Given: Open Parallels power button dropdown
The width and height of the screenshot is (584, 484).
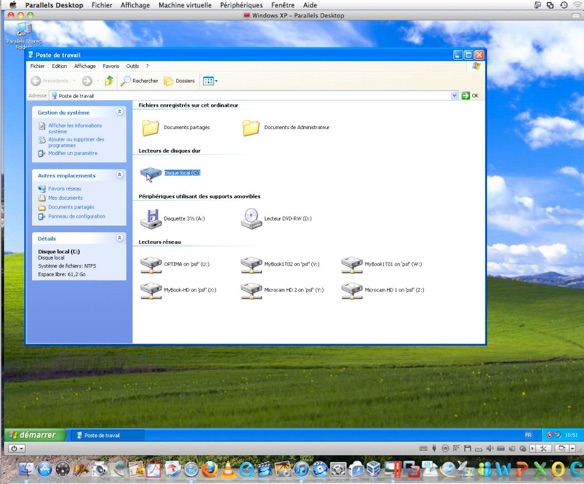Looking at the screenshot, I should (16, 449).
